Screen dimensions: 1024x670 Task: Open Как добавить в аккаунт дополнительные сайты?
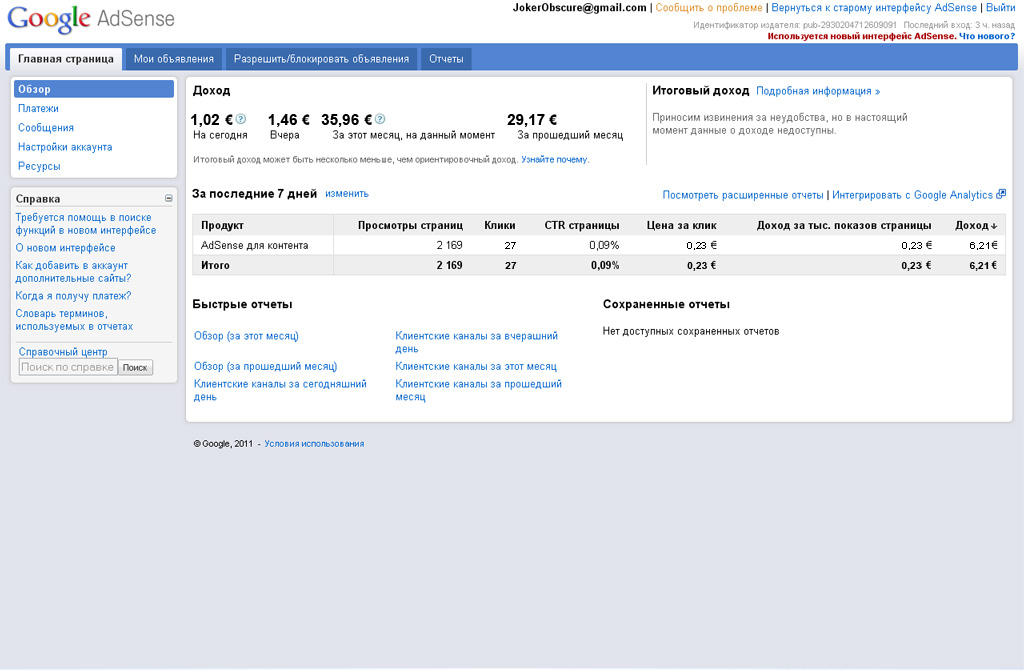point(73,272)
